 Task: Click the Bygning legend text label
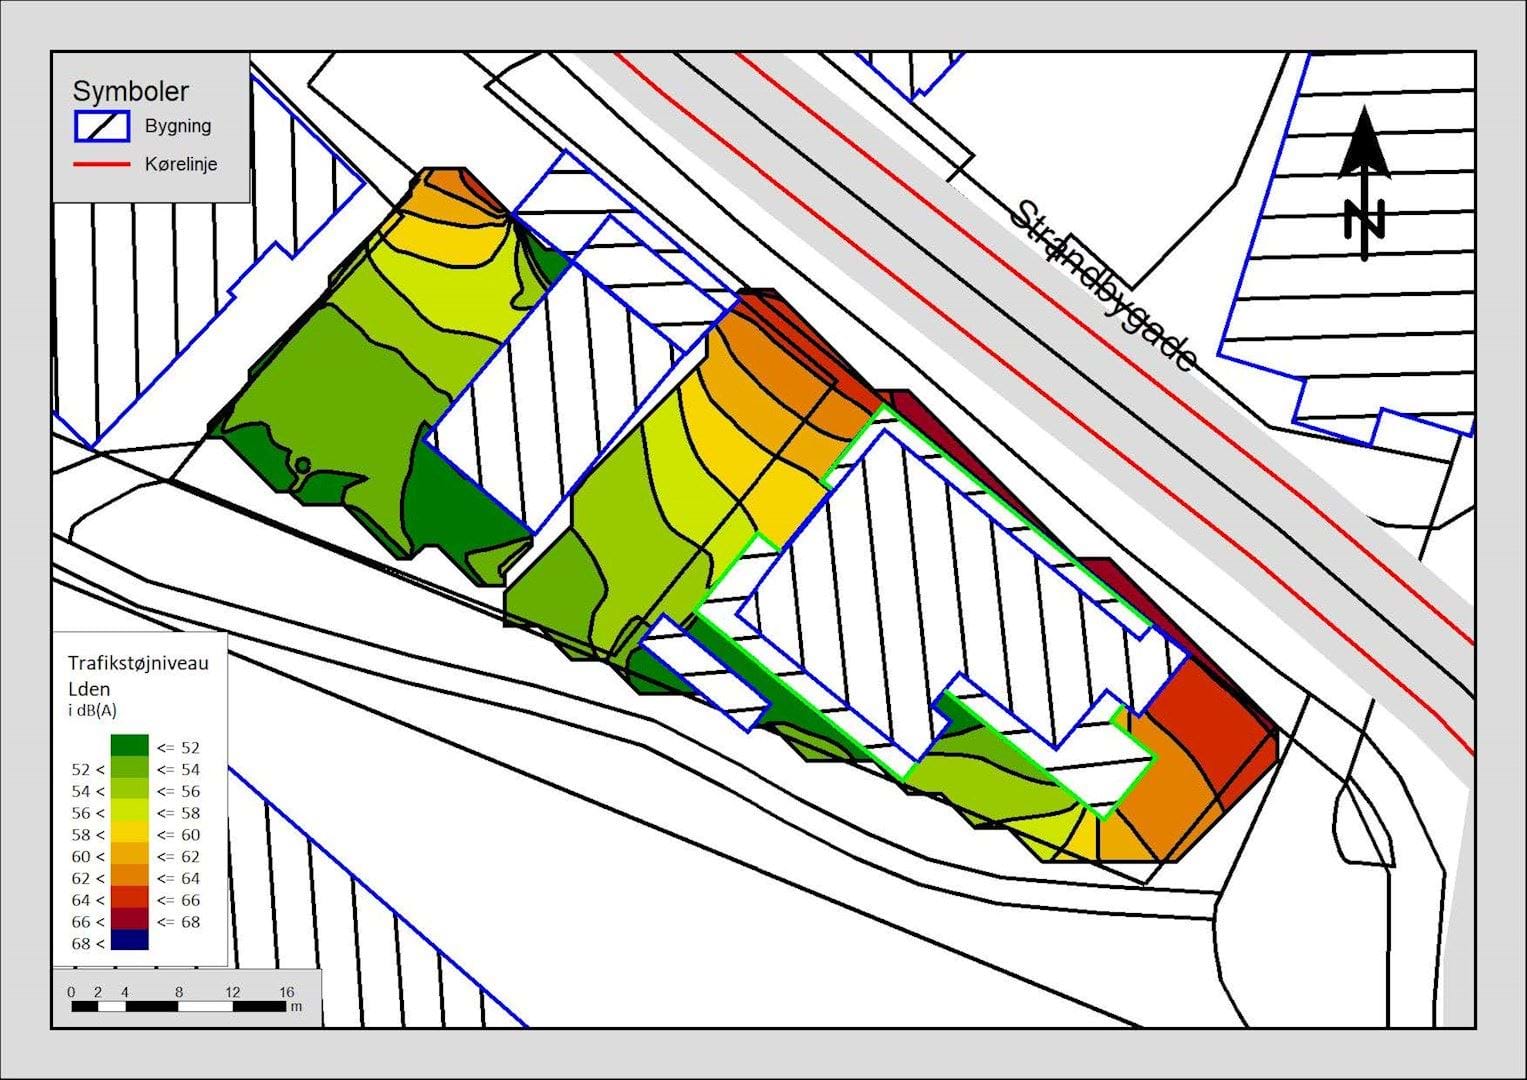[x=178, y=126]
